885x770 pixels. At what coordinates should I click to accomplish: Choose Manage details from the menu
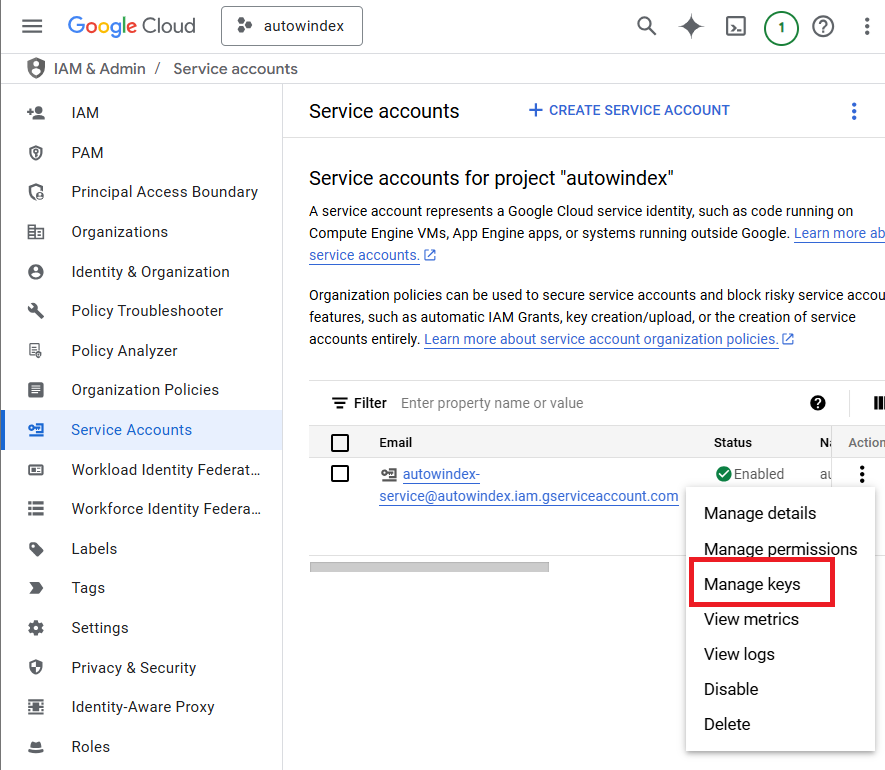coord(781,513)
